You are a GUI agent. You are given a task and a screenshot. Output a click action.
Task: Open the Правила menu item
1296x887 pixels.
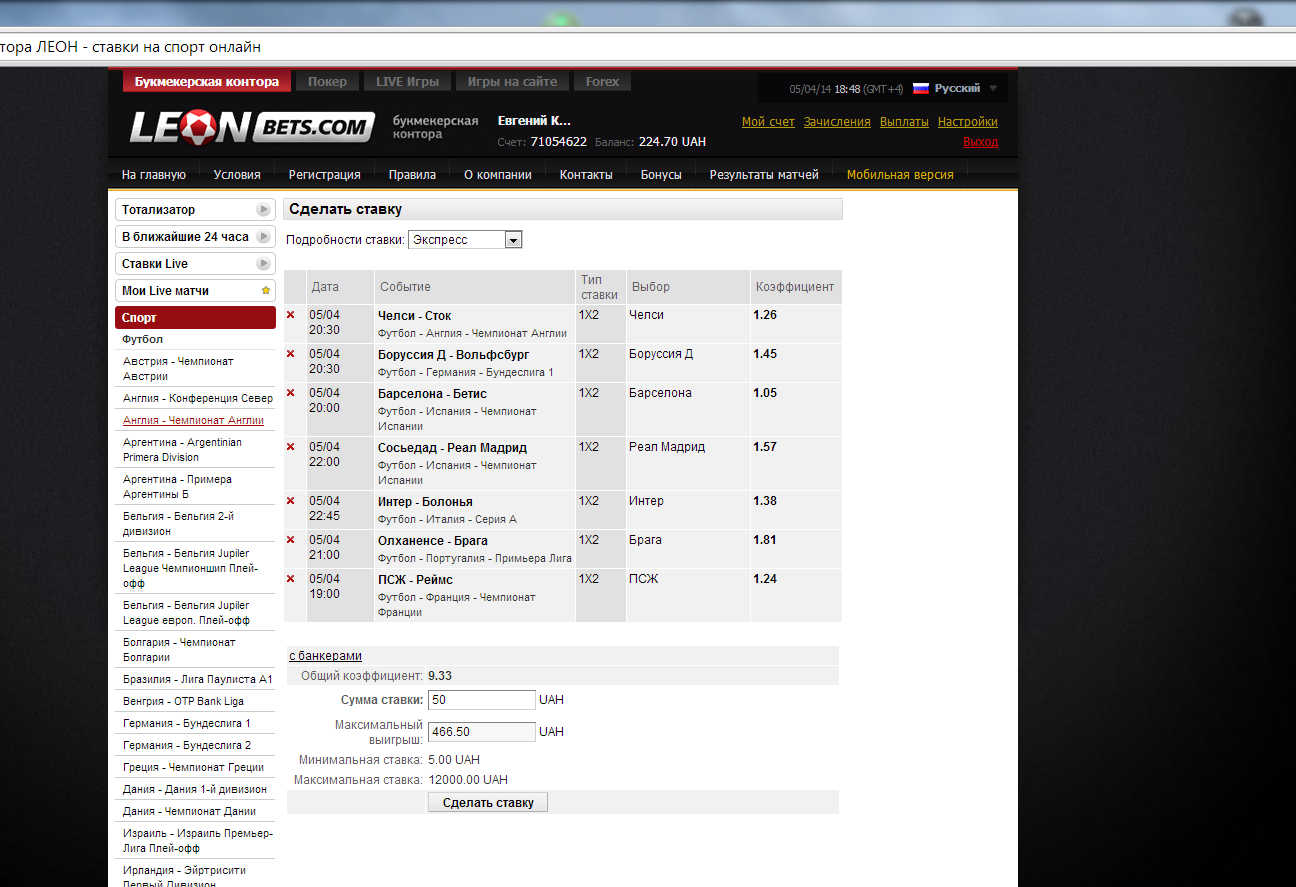click(412, 175)
